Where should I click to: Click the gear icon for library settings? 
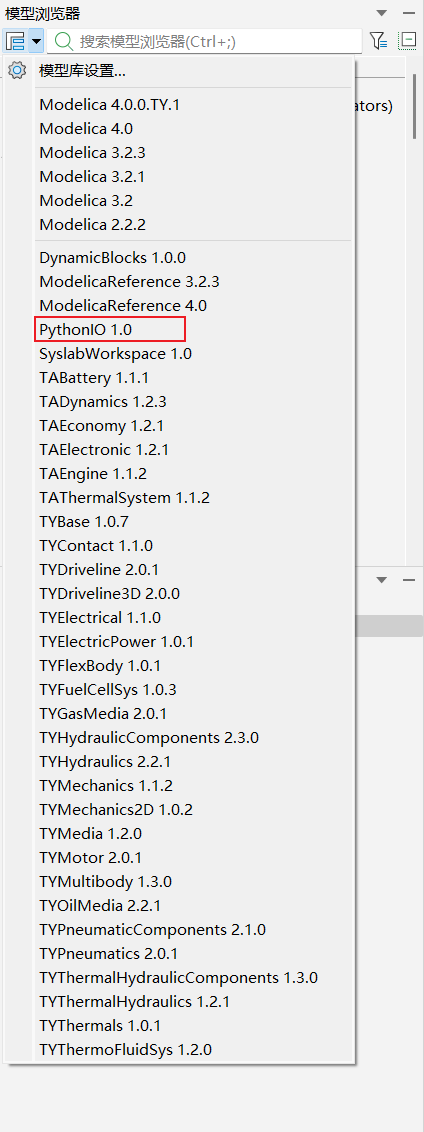(16, 71)
